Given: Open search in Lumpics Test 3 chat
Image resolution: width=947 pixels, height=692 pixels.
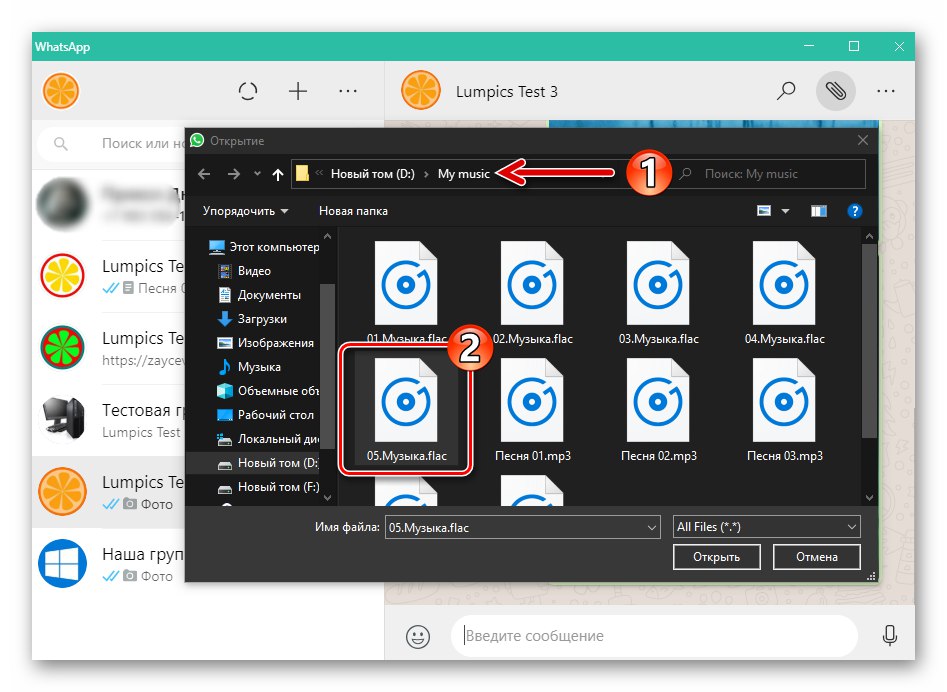Looking at the screenshot, I should tap(786, 91).
